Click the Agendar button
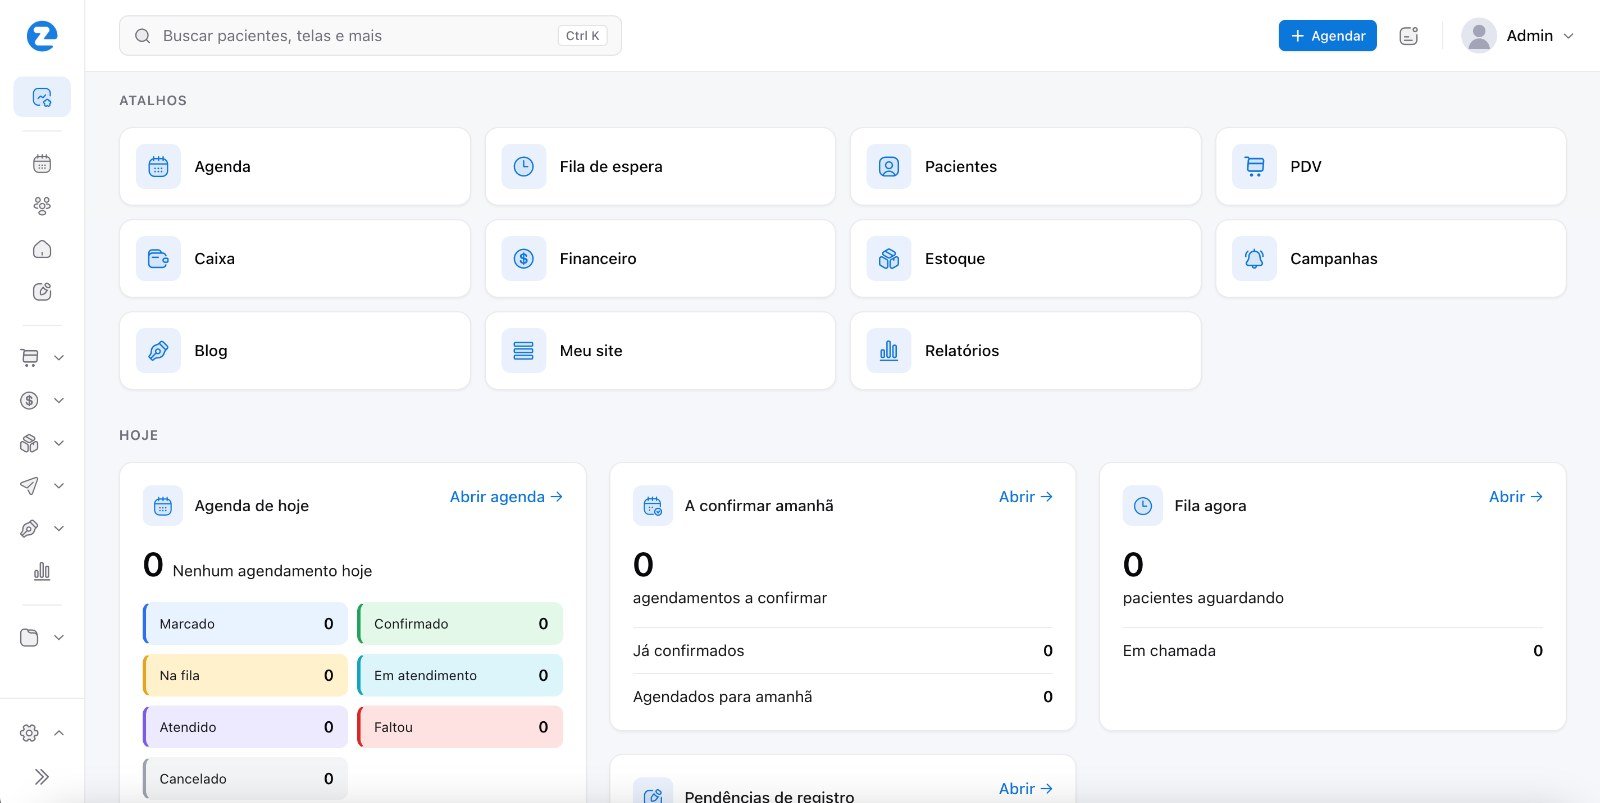 pyautogui.click(x=1328, y=36)
